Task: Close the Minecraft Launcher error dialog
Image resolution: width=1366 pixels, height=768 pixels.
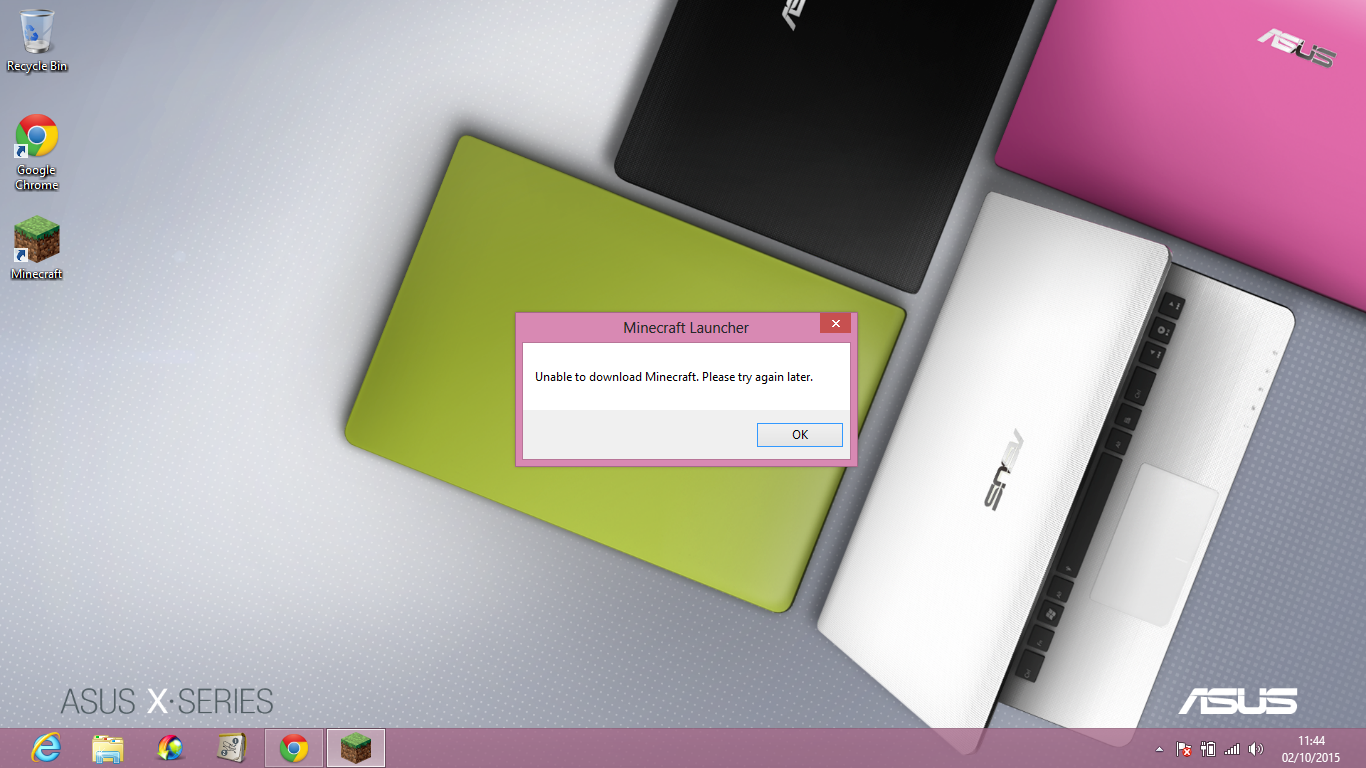Action: (835, 323)
